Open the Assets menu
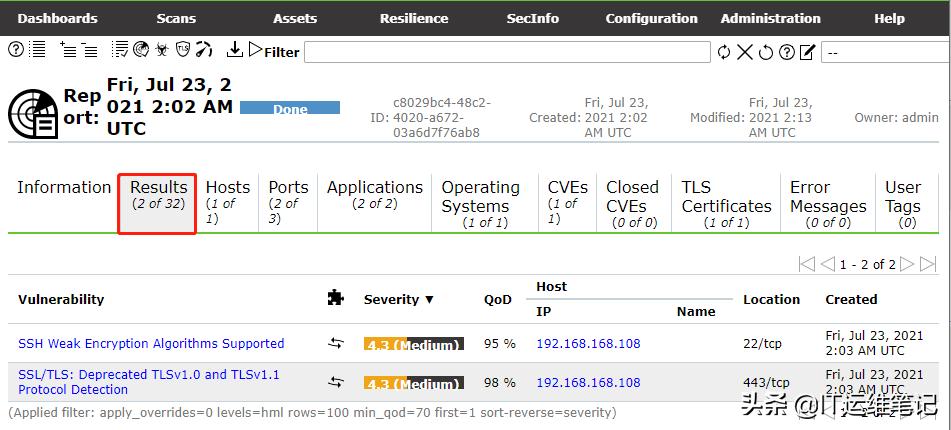 coord(295,18)
